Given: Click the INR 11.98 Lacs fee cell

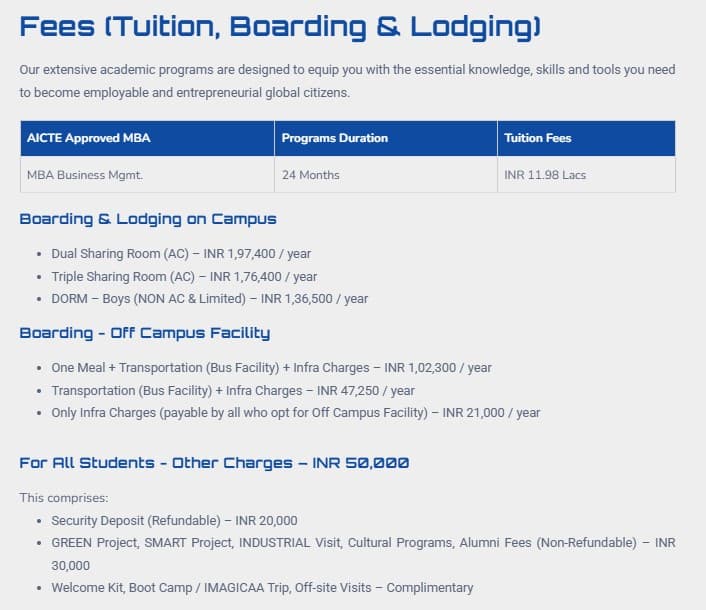Looking at the screenshot, I should pos(545,175).
